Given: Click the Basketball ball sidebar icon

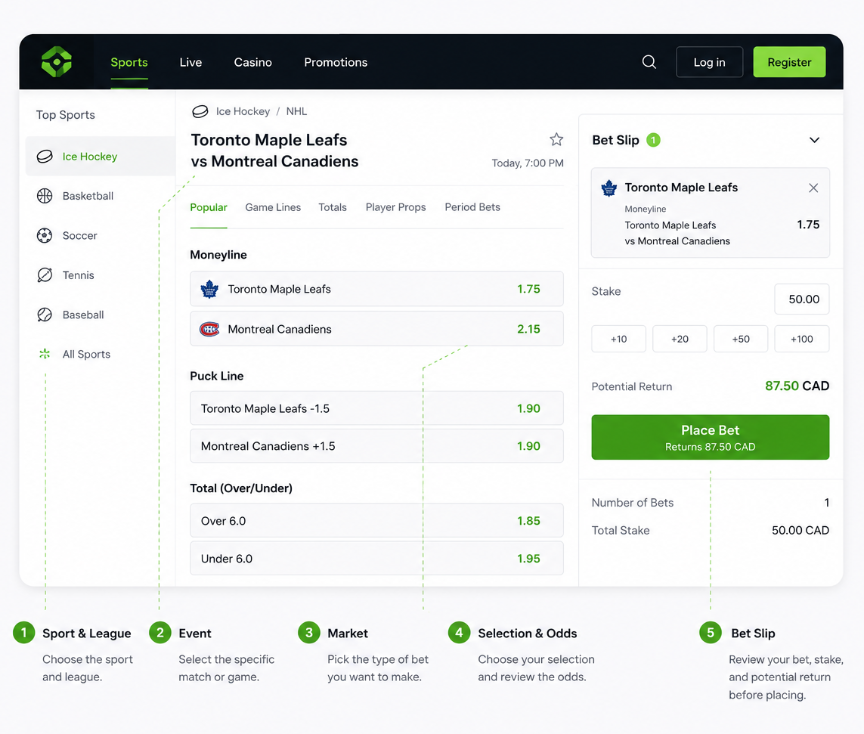Looking at the screenshot, I should 45,196.
